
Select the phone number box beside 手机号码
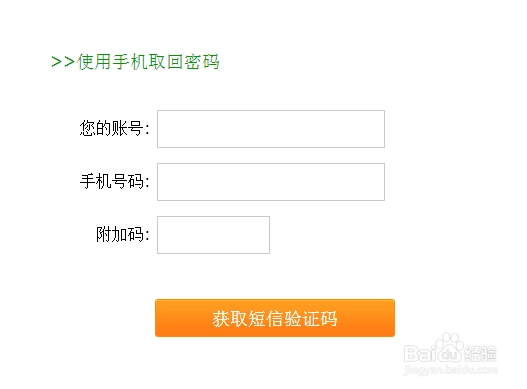[271, 182]
